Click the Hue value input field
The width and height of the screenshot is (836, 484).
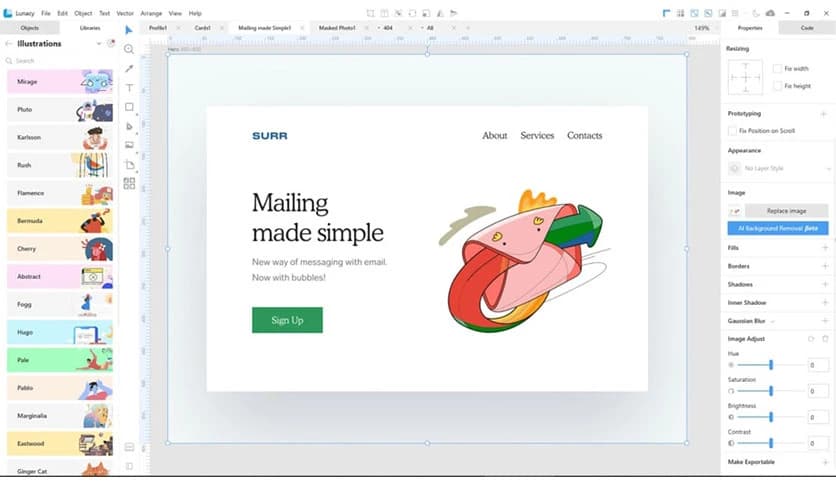pos(818,365)
